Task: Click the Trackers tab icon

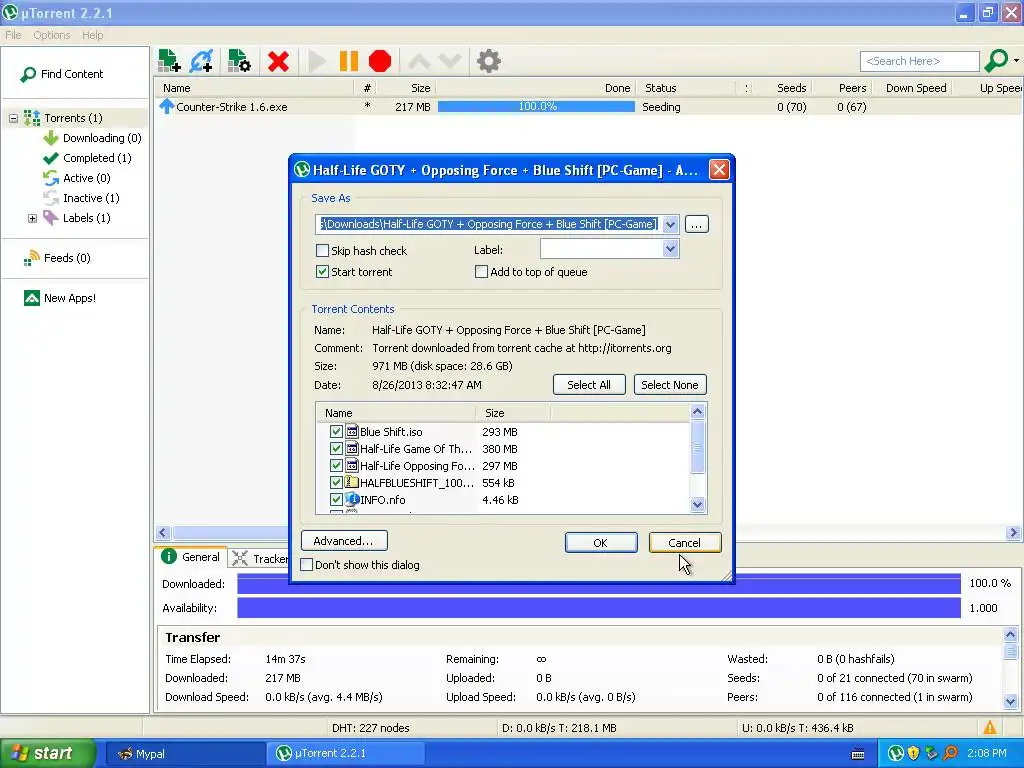Action: [x=240, y=558]
